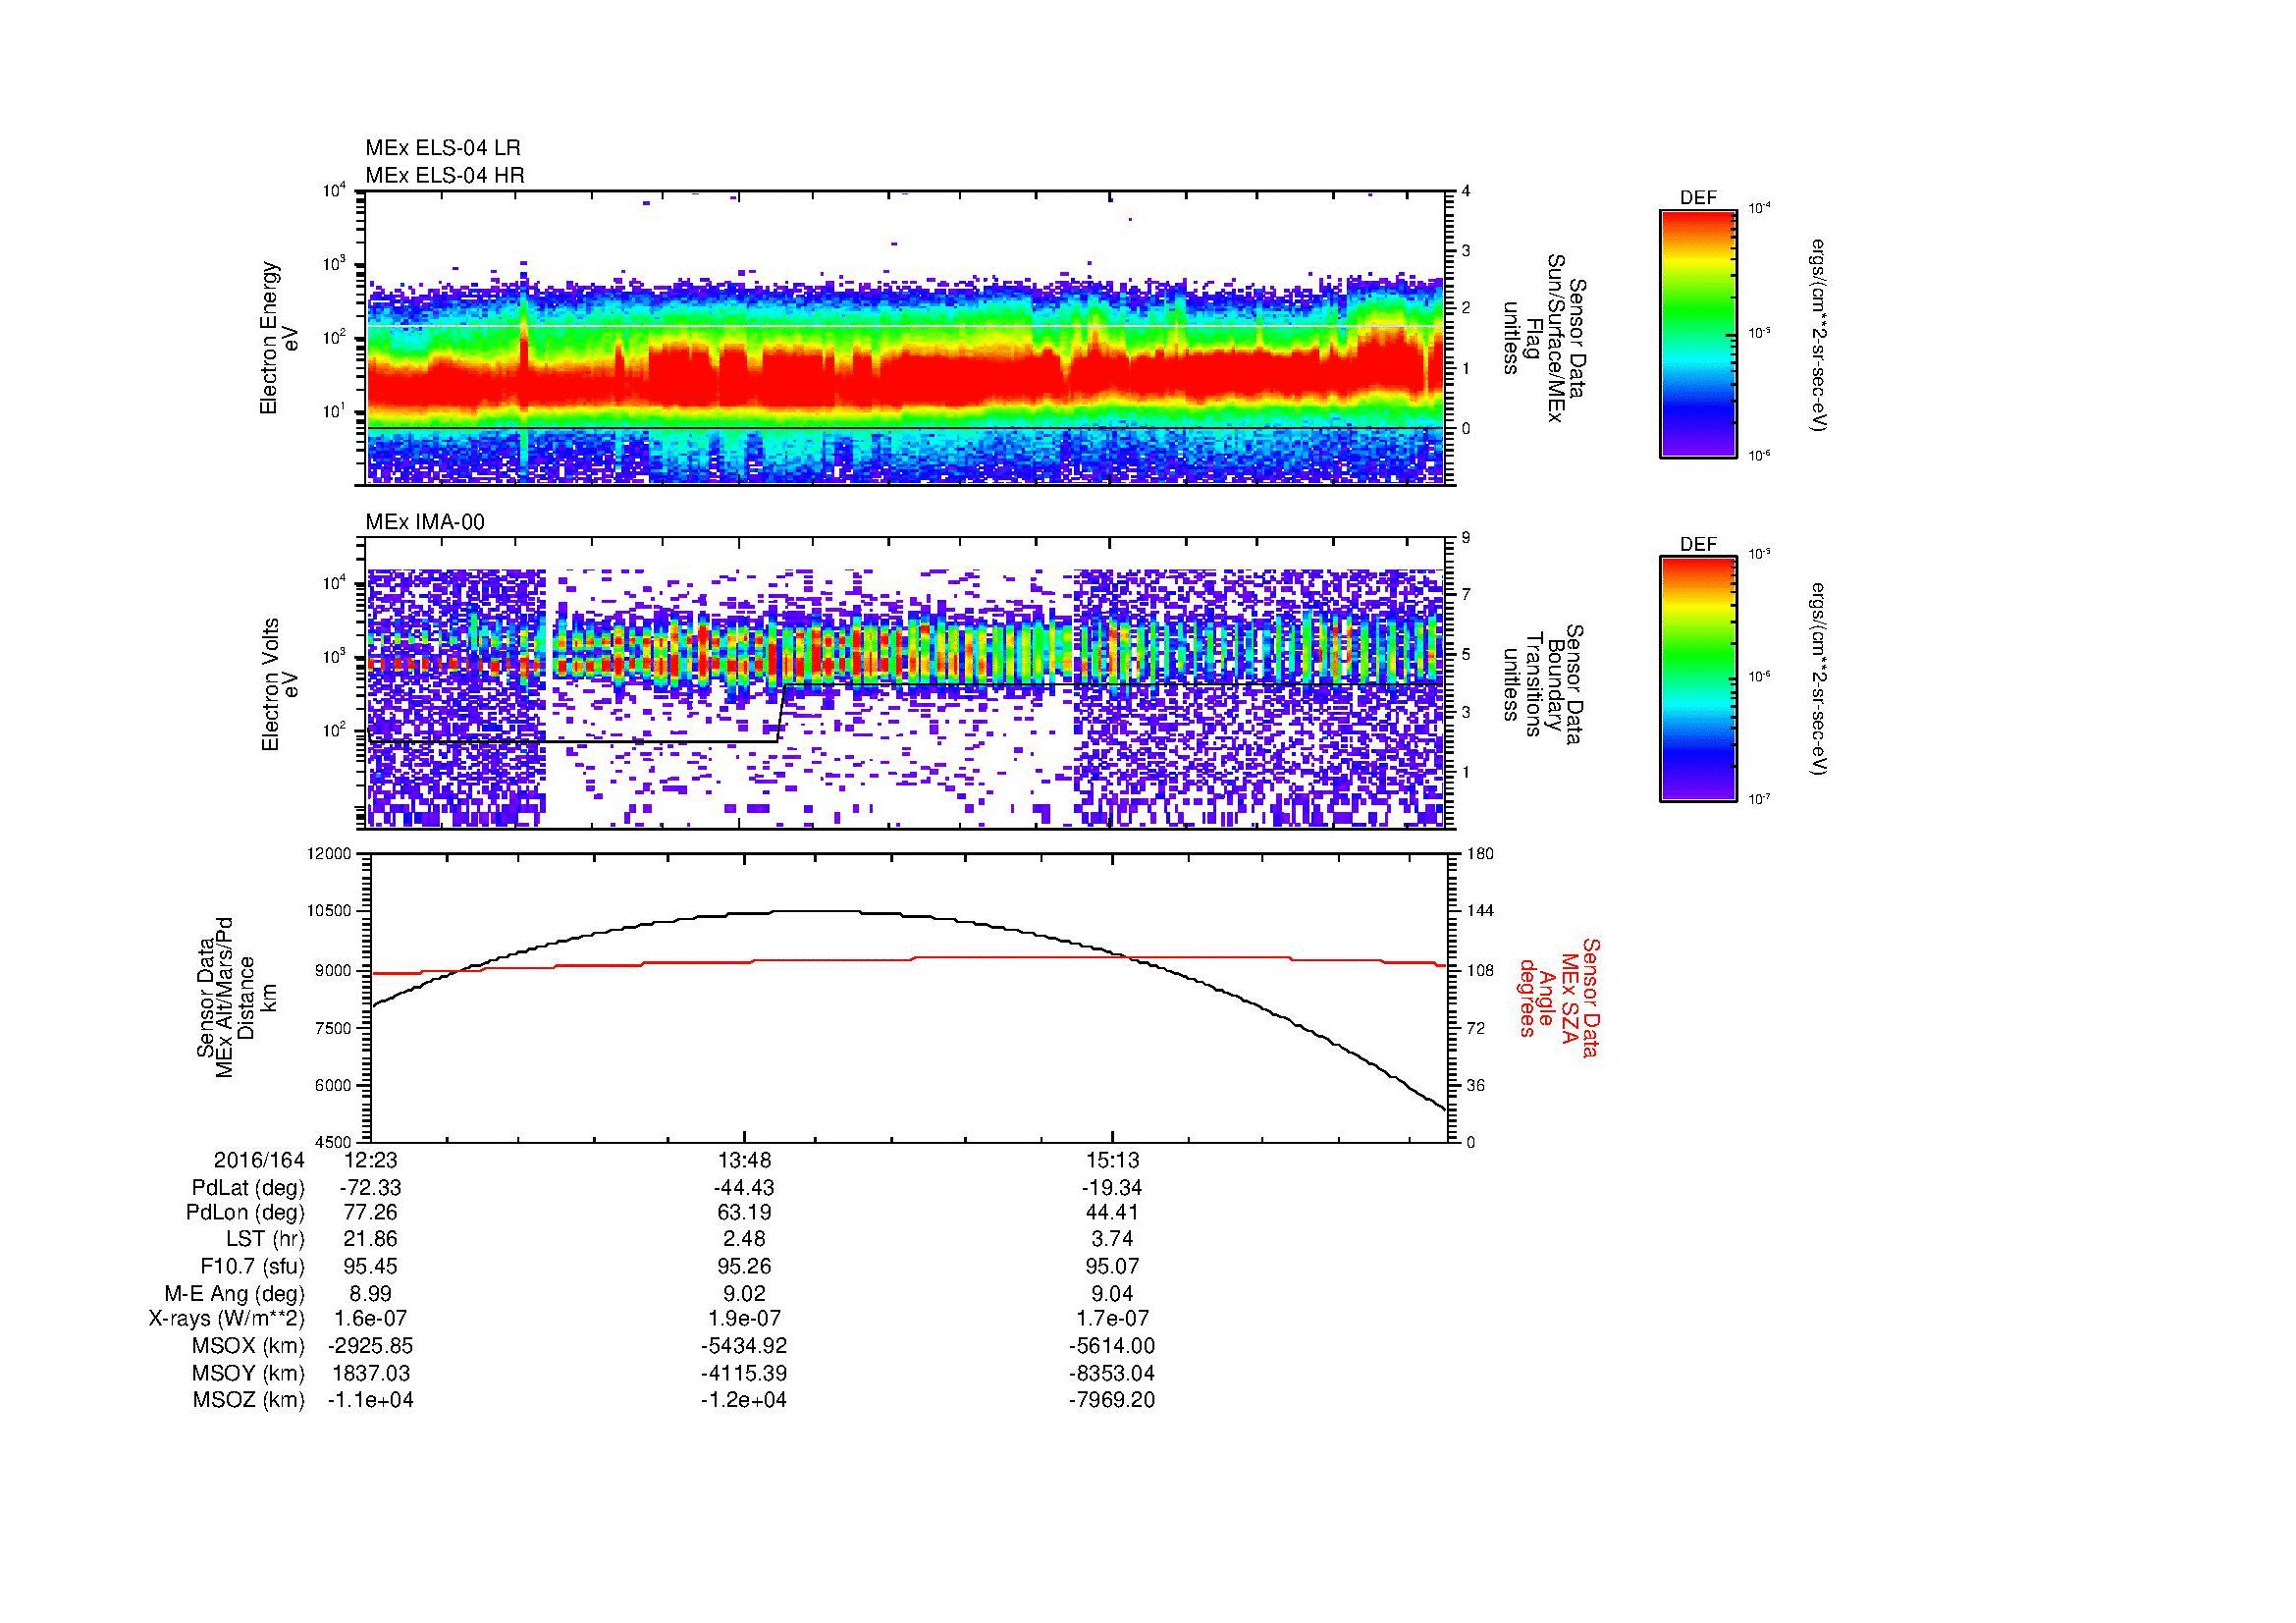This screenshot has height=1623, width=2296.
Task: Select the 'MSOY (km)' row label
Action: tap(248, 1373)
